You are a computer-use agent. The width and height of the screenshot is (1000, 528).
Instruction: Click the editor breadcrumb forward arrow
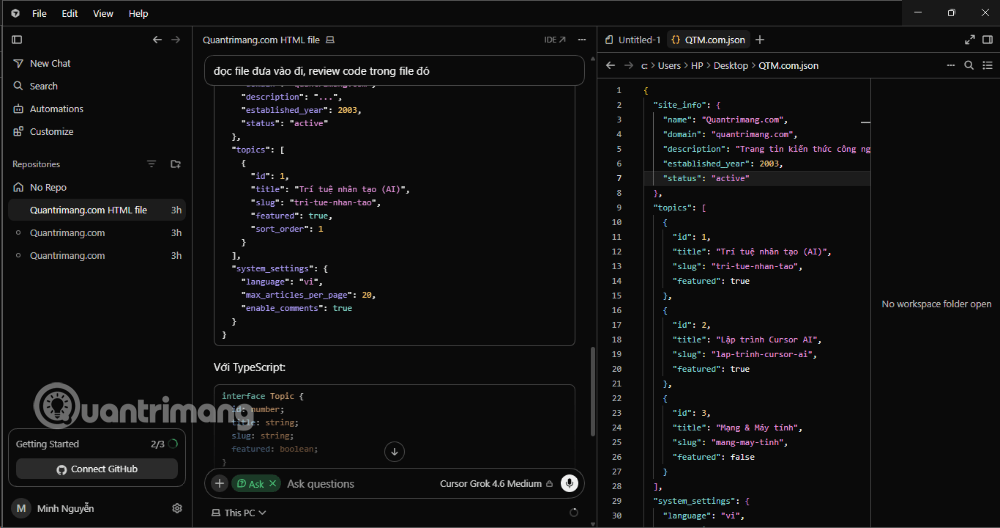[x=629, y=65]
